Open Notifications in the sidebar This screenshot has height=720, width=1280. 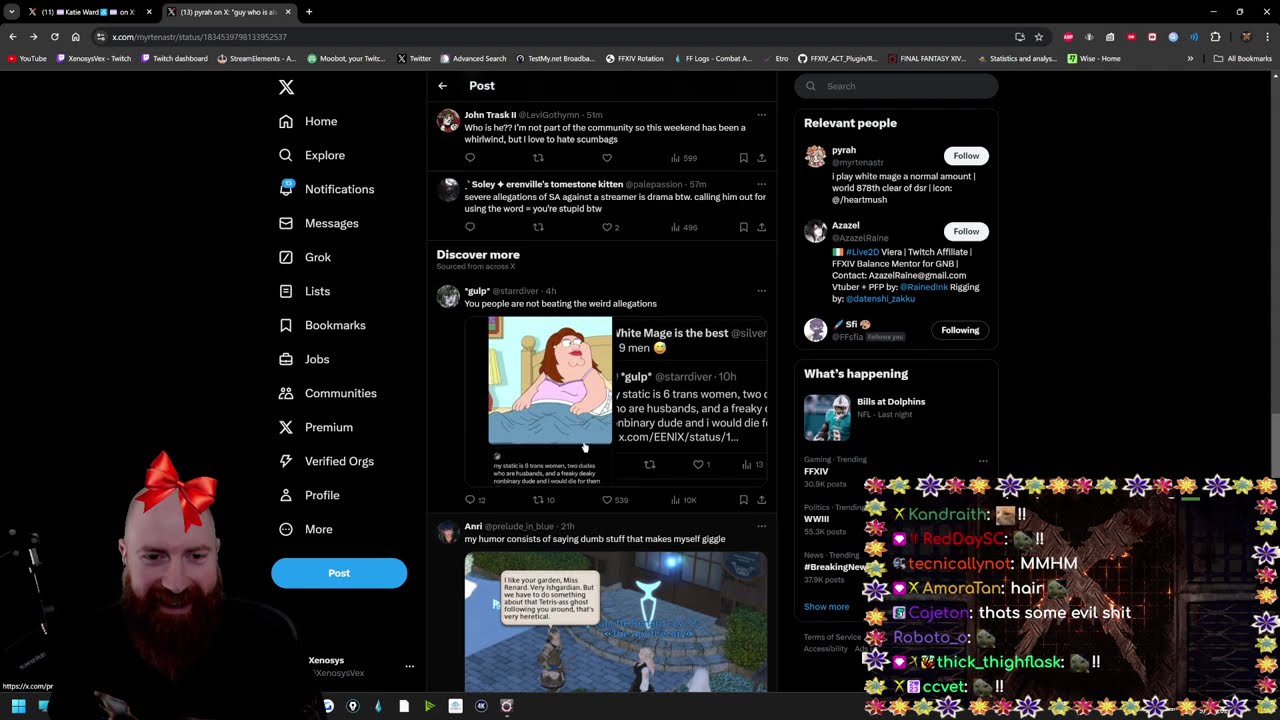pyautogui.click(x=326, y=189)
